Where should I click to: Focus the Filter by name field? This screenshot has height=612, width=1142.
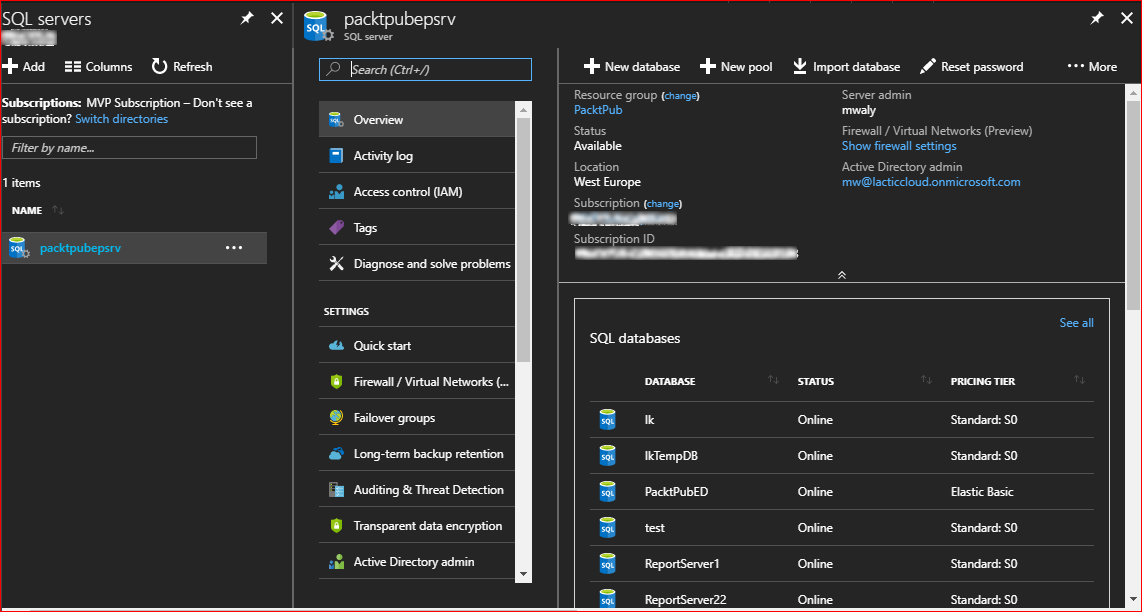(x=130, y=147)
